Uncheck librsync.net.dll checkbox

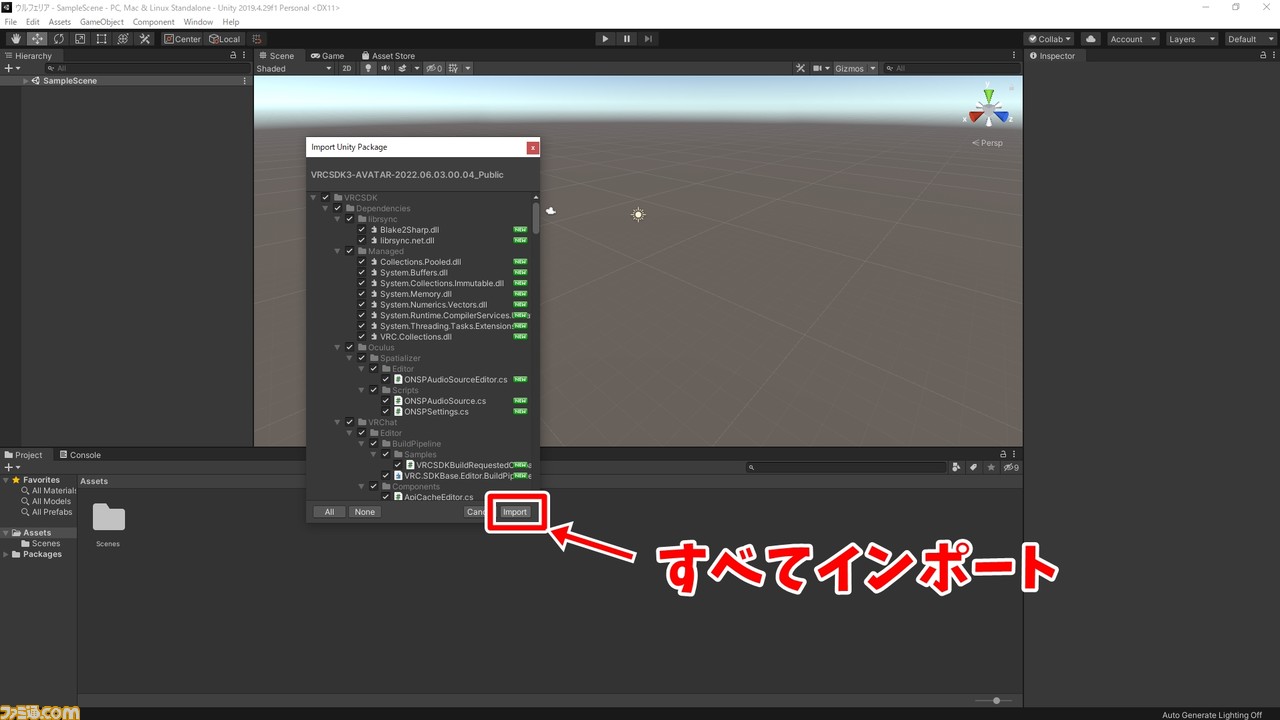tap(362, 240)
